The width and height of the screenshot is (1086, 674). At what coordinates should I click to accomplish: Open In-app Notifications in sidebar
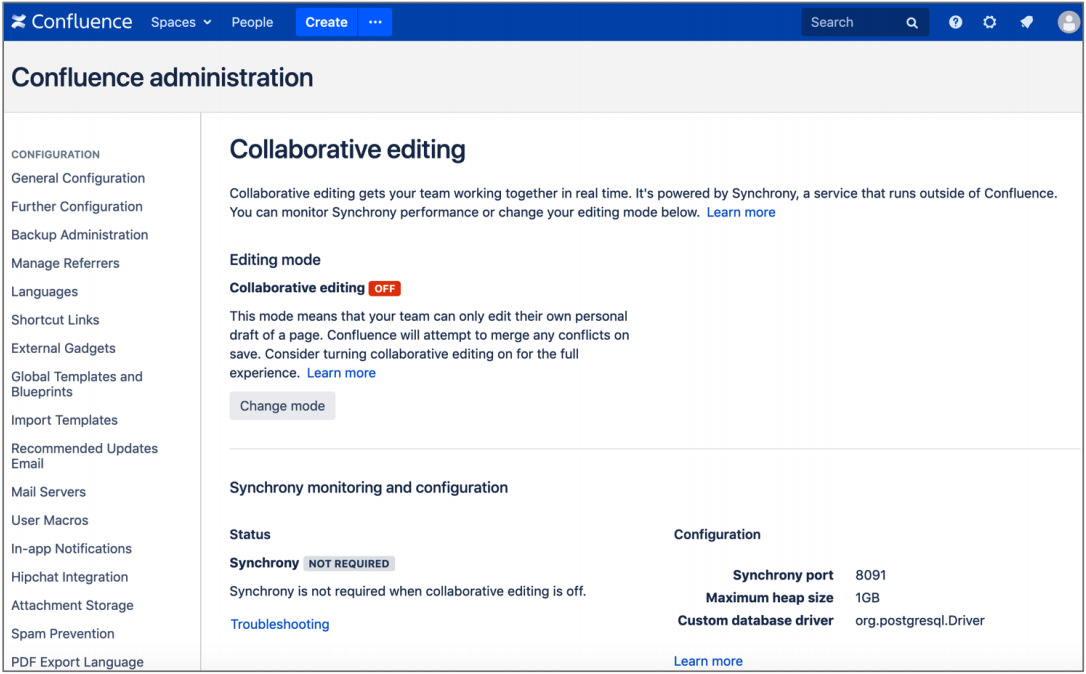pos(71,549)
